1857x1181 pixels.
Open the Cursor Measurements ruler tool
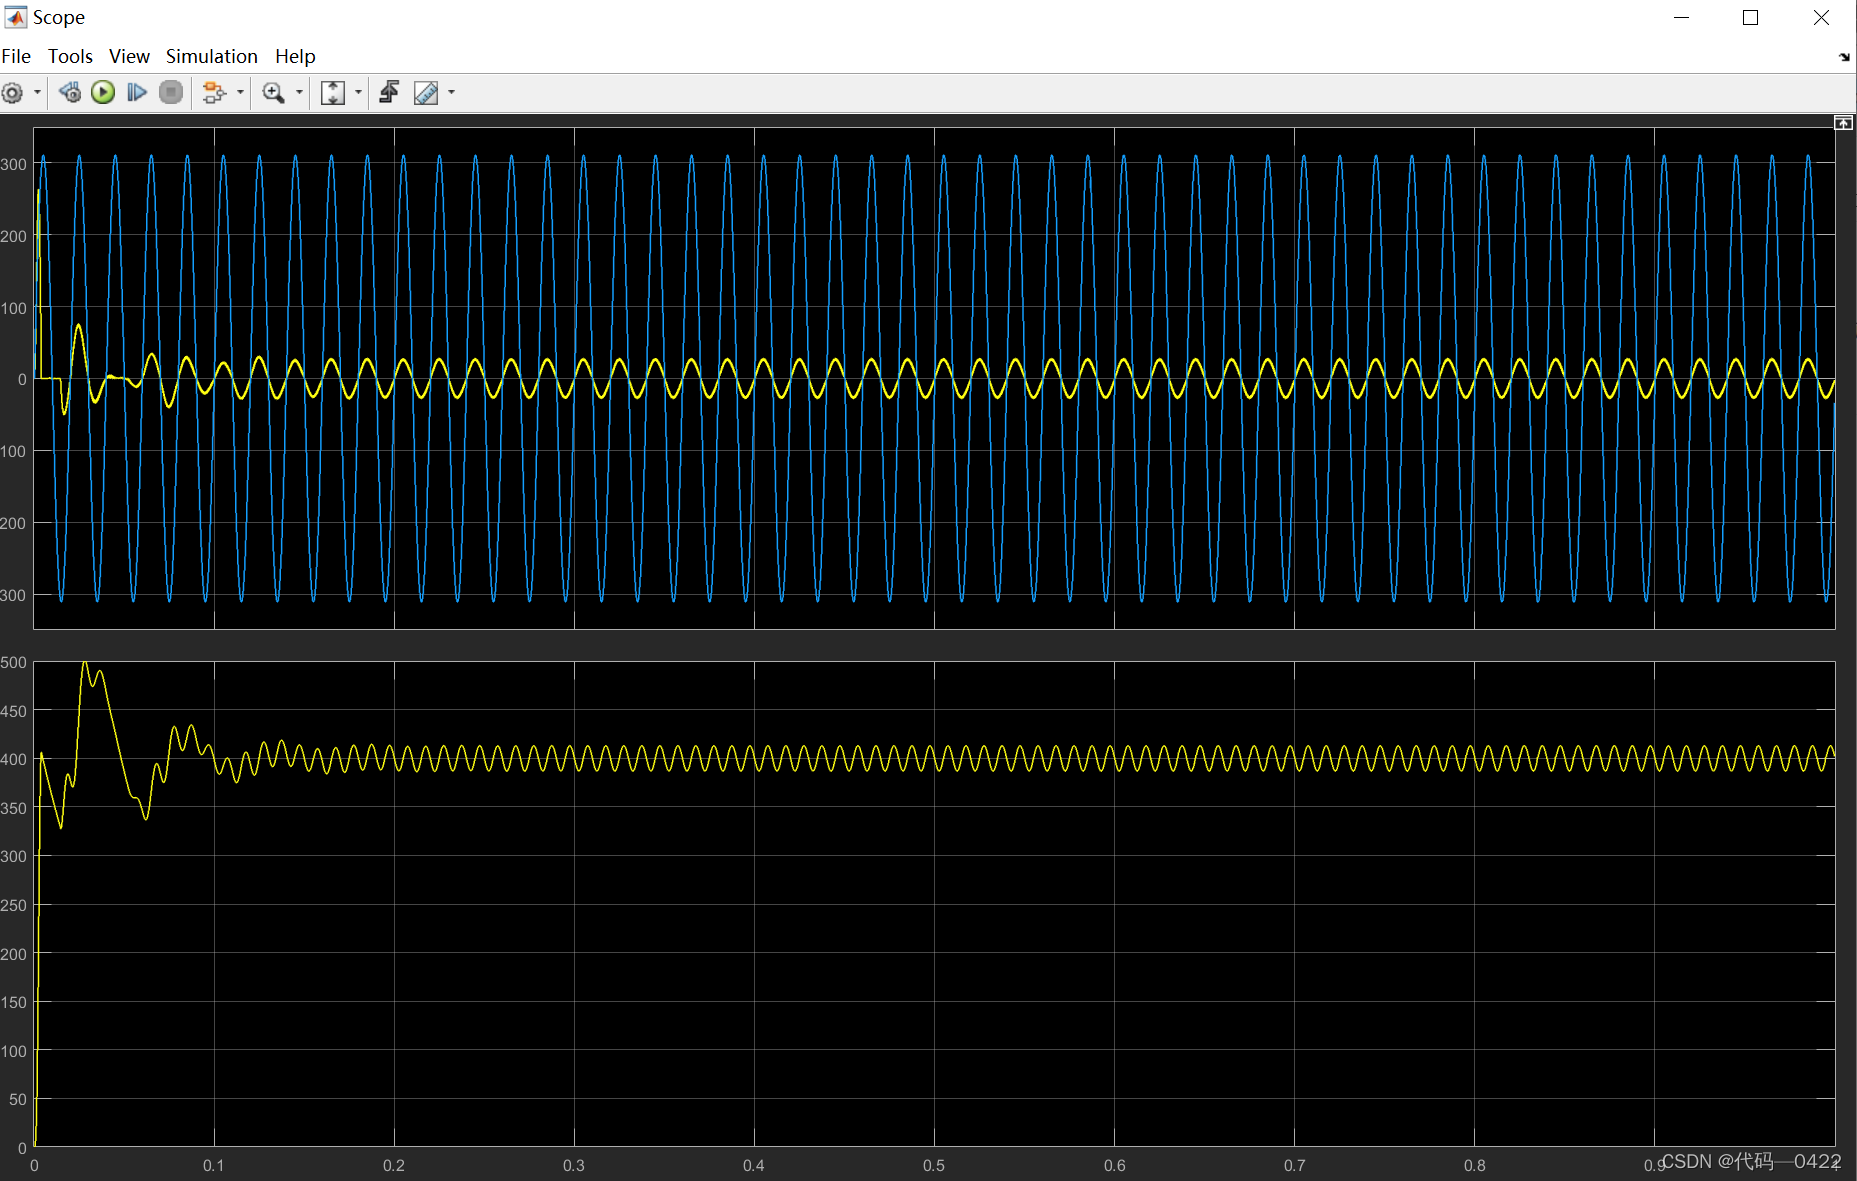tap(426, 93)
